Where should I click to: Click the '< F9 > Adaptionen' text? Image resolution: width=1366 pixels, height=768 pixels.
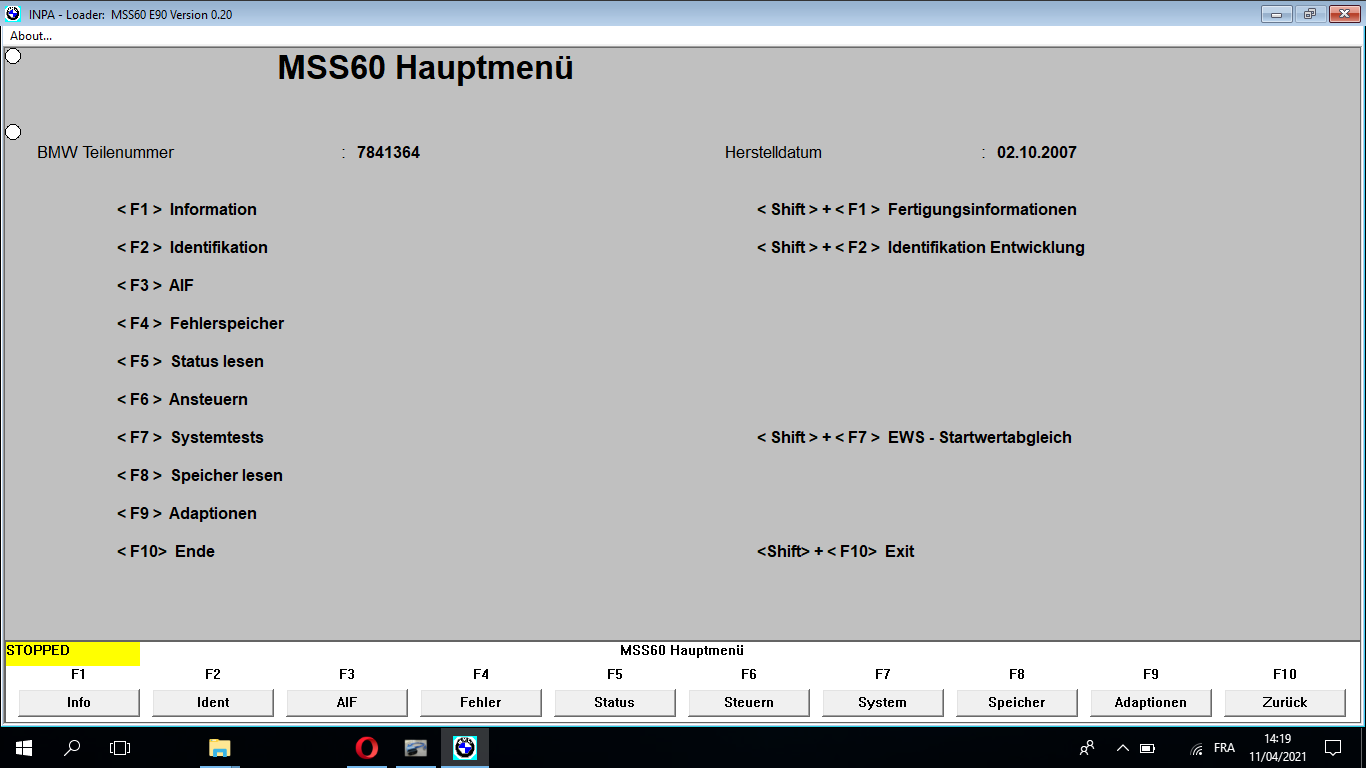click(x=187, y=513)
